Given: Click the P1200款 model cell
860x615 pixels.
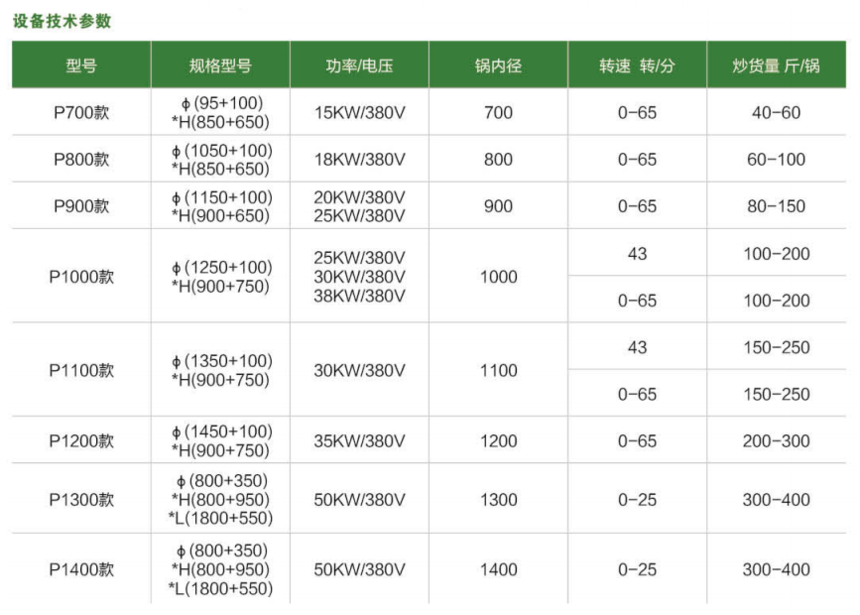Looking at the screenshot, I should point(81,441).
